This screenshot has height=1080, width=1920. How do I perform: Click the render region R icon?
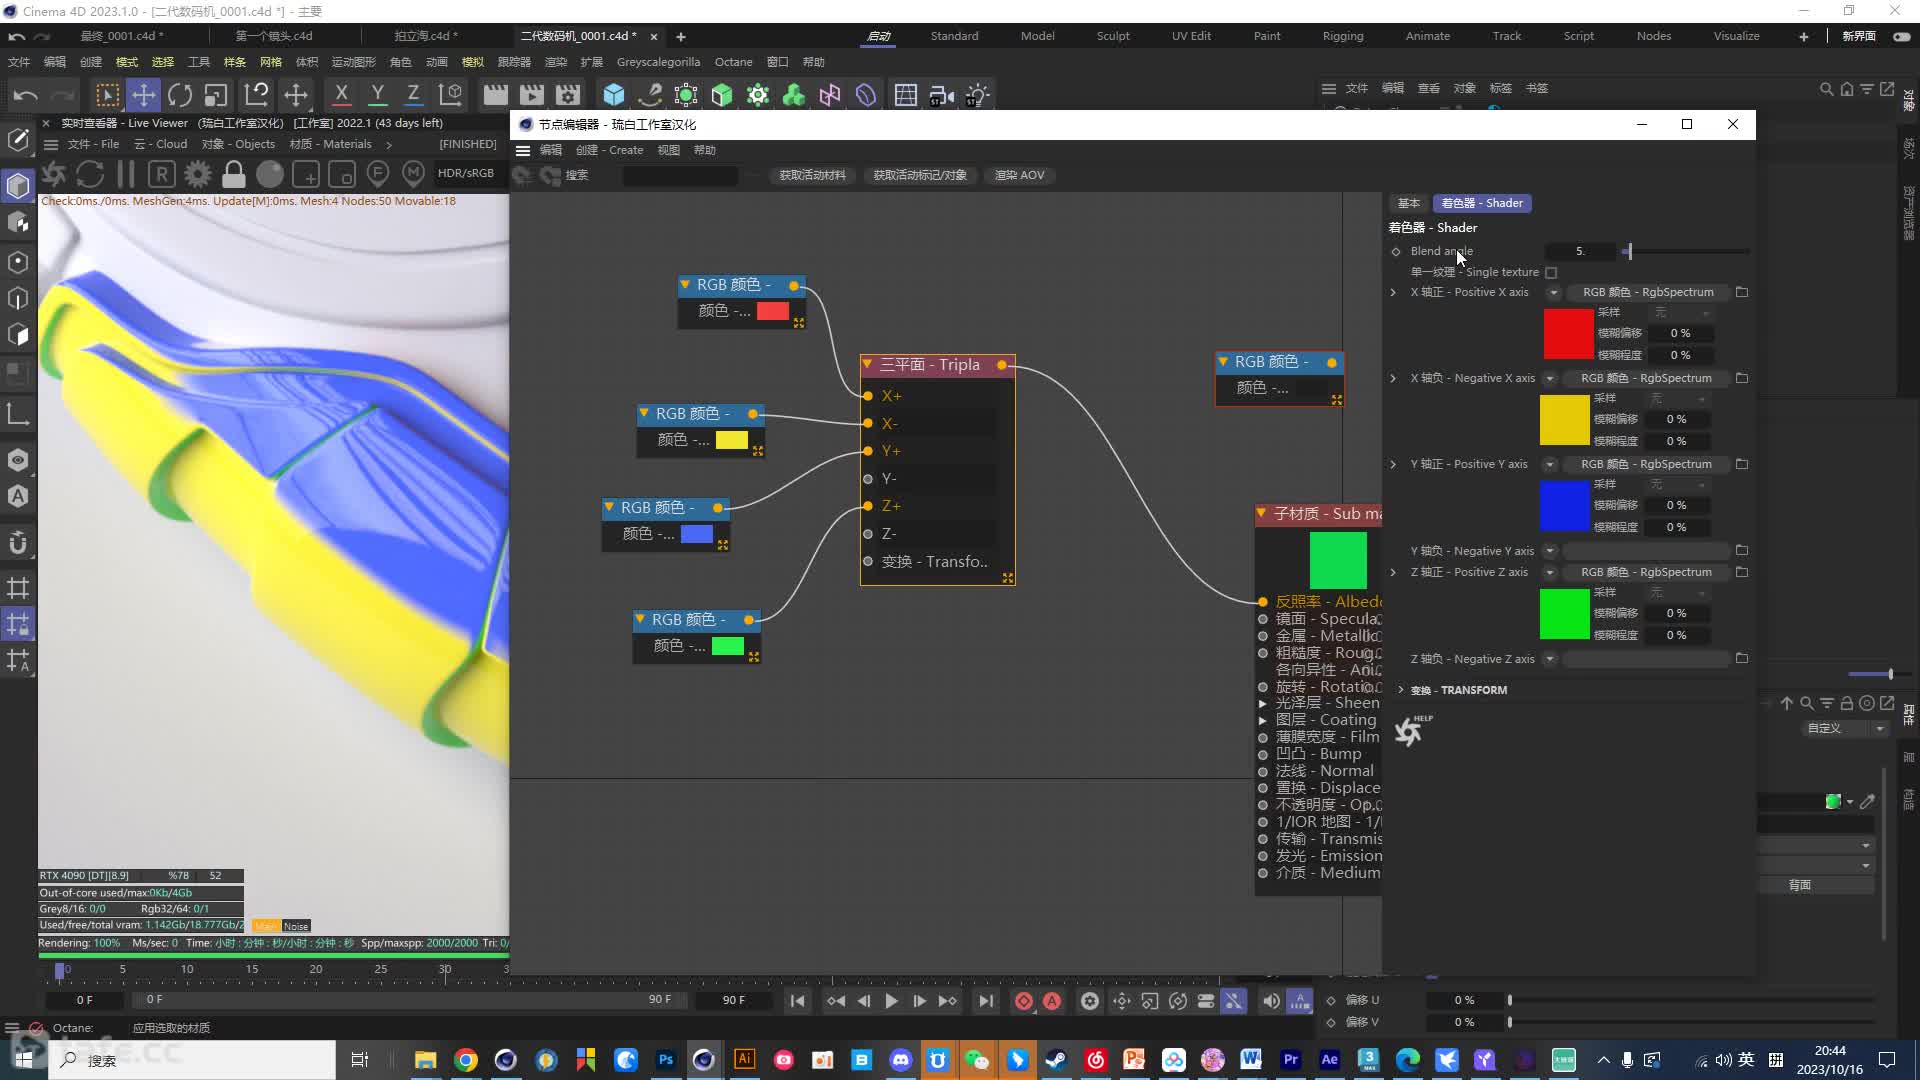tap(162, 174)
